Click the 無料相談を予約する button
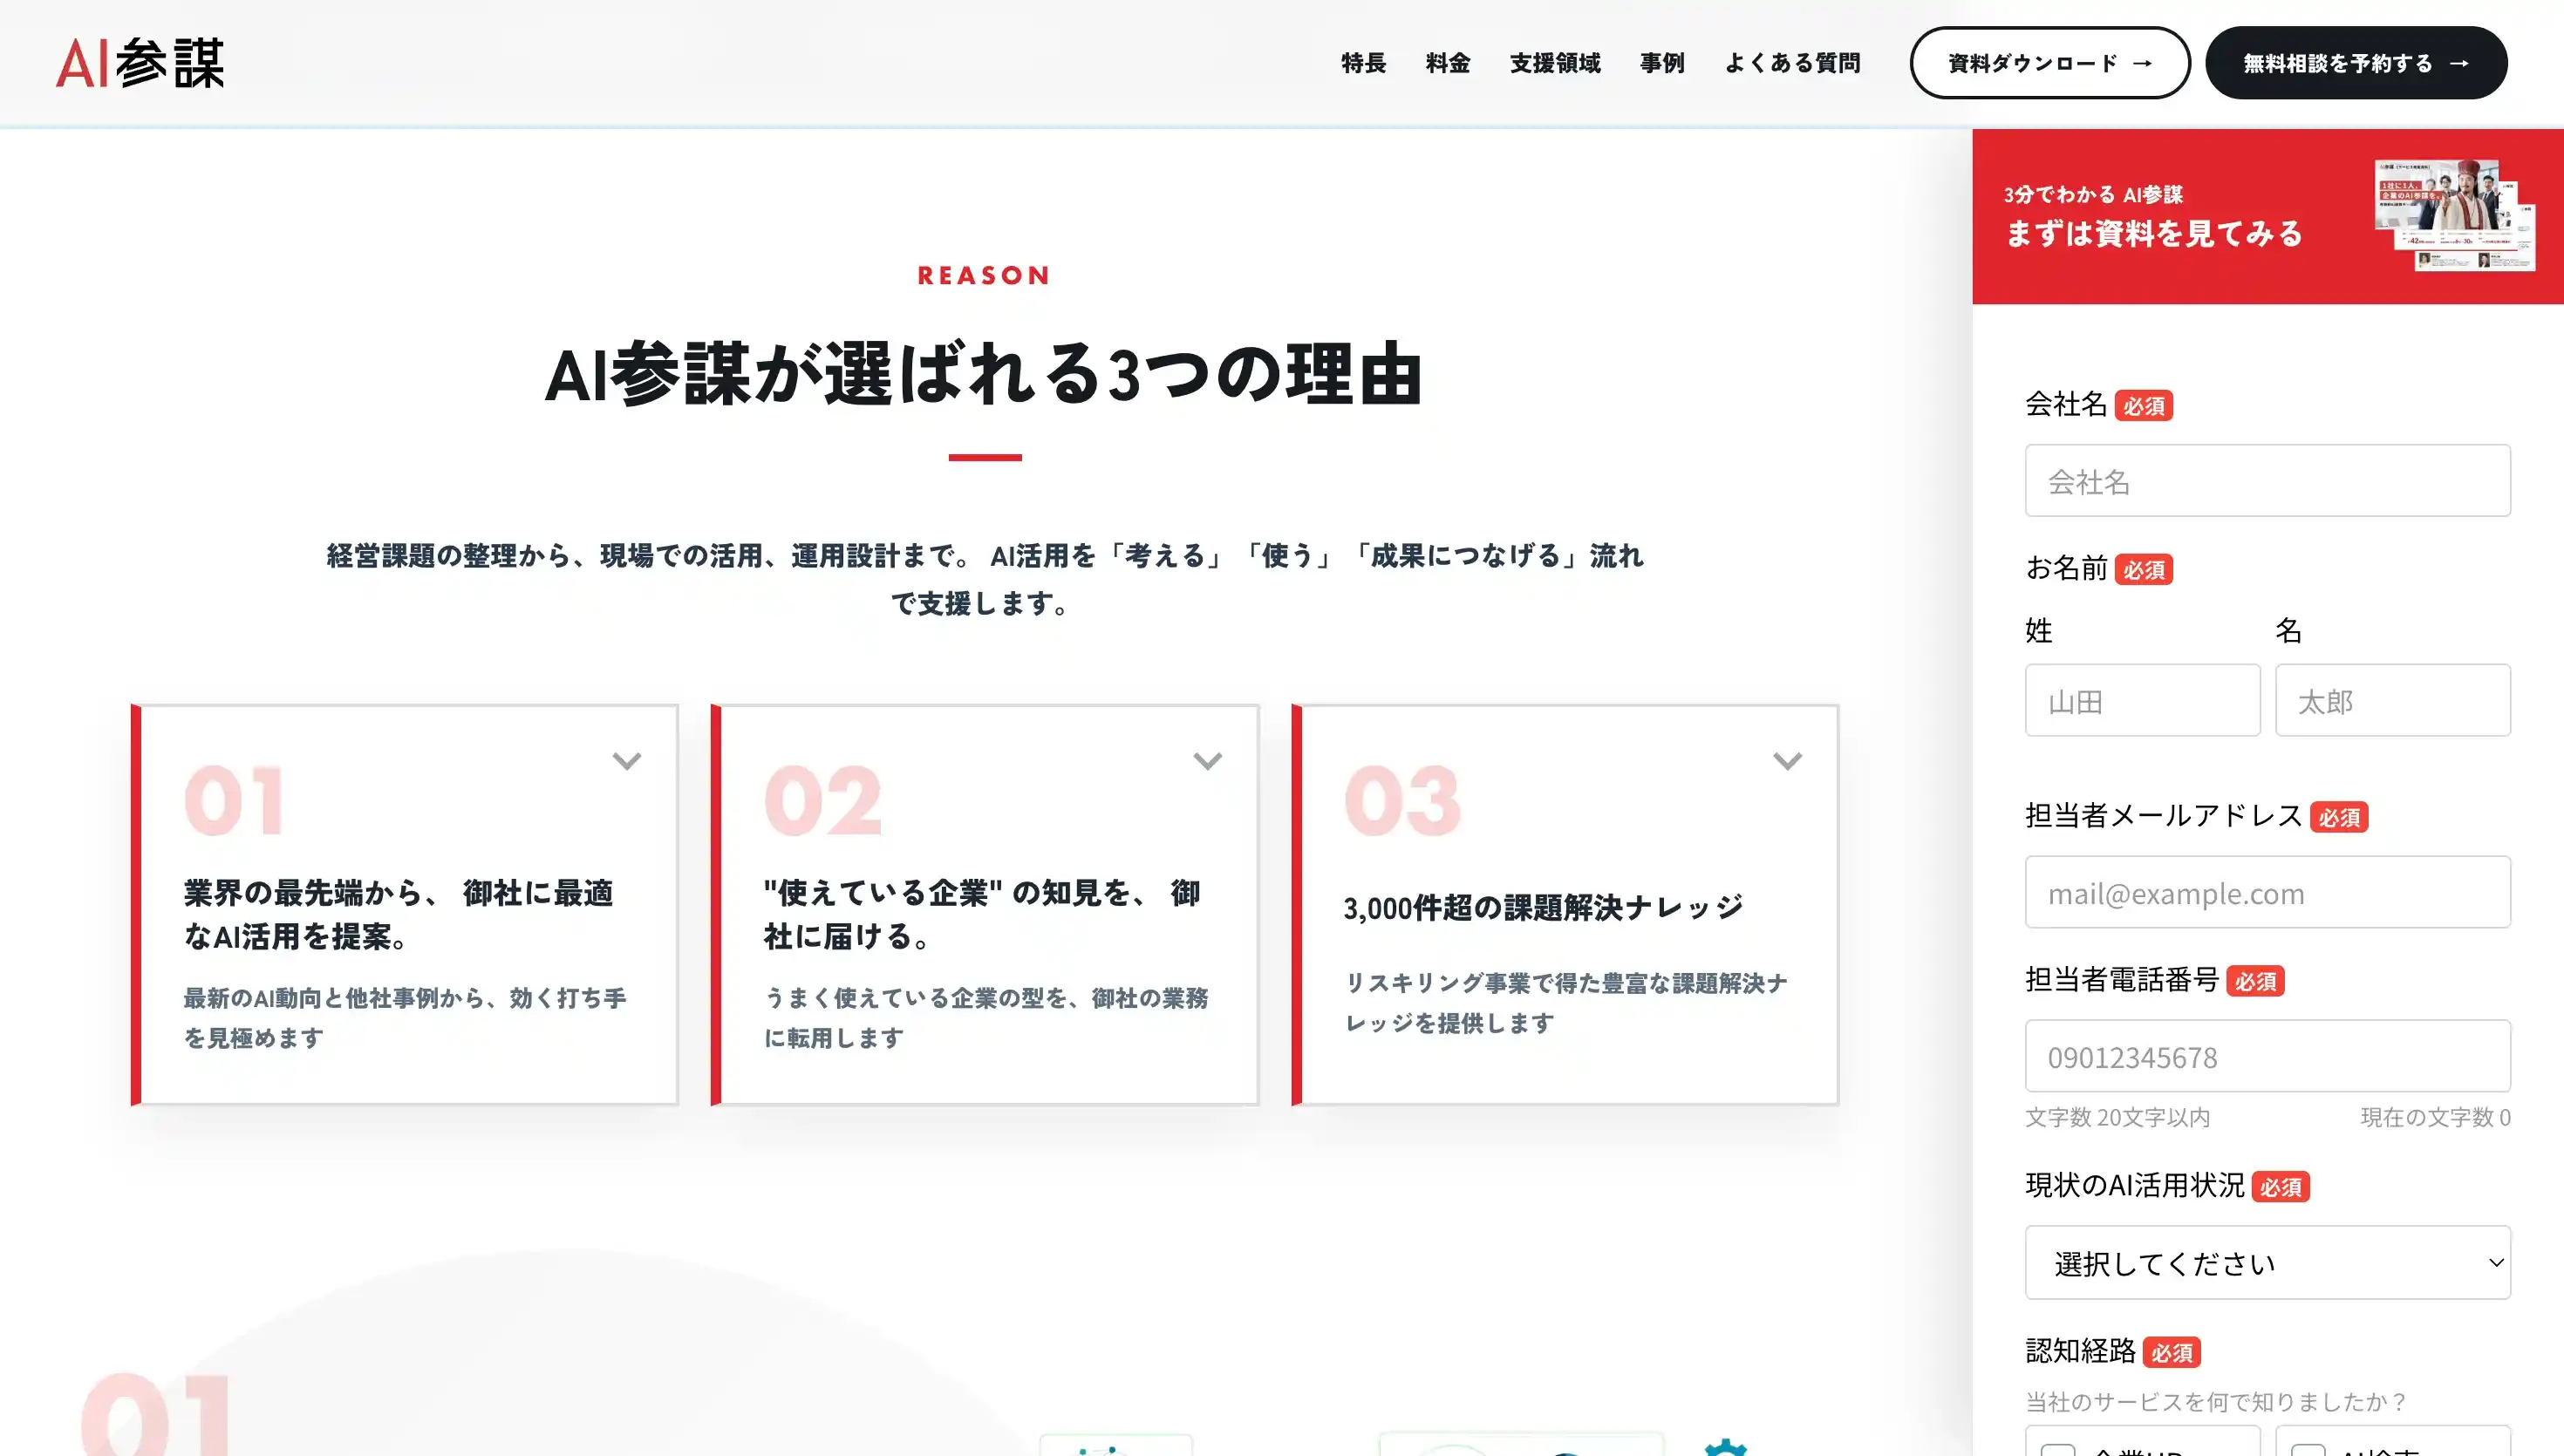Screen dimensions: 2564x1456 (2356, 63)
